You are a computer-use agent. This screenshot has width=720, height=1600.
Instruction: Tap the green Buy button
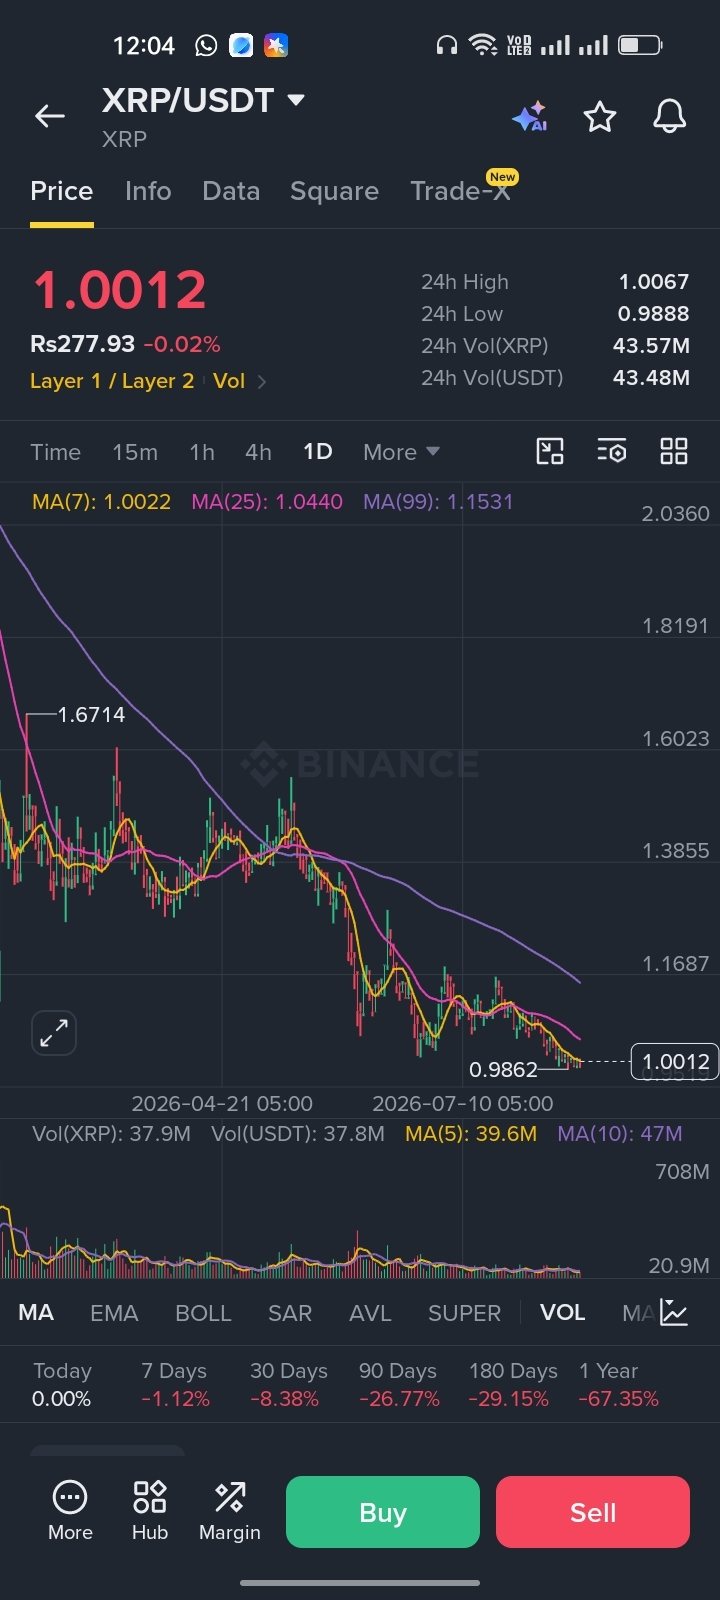[383, 1512]
